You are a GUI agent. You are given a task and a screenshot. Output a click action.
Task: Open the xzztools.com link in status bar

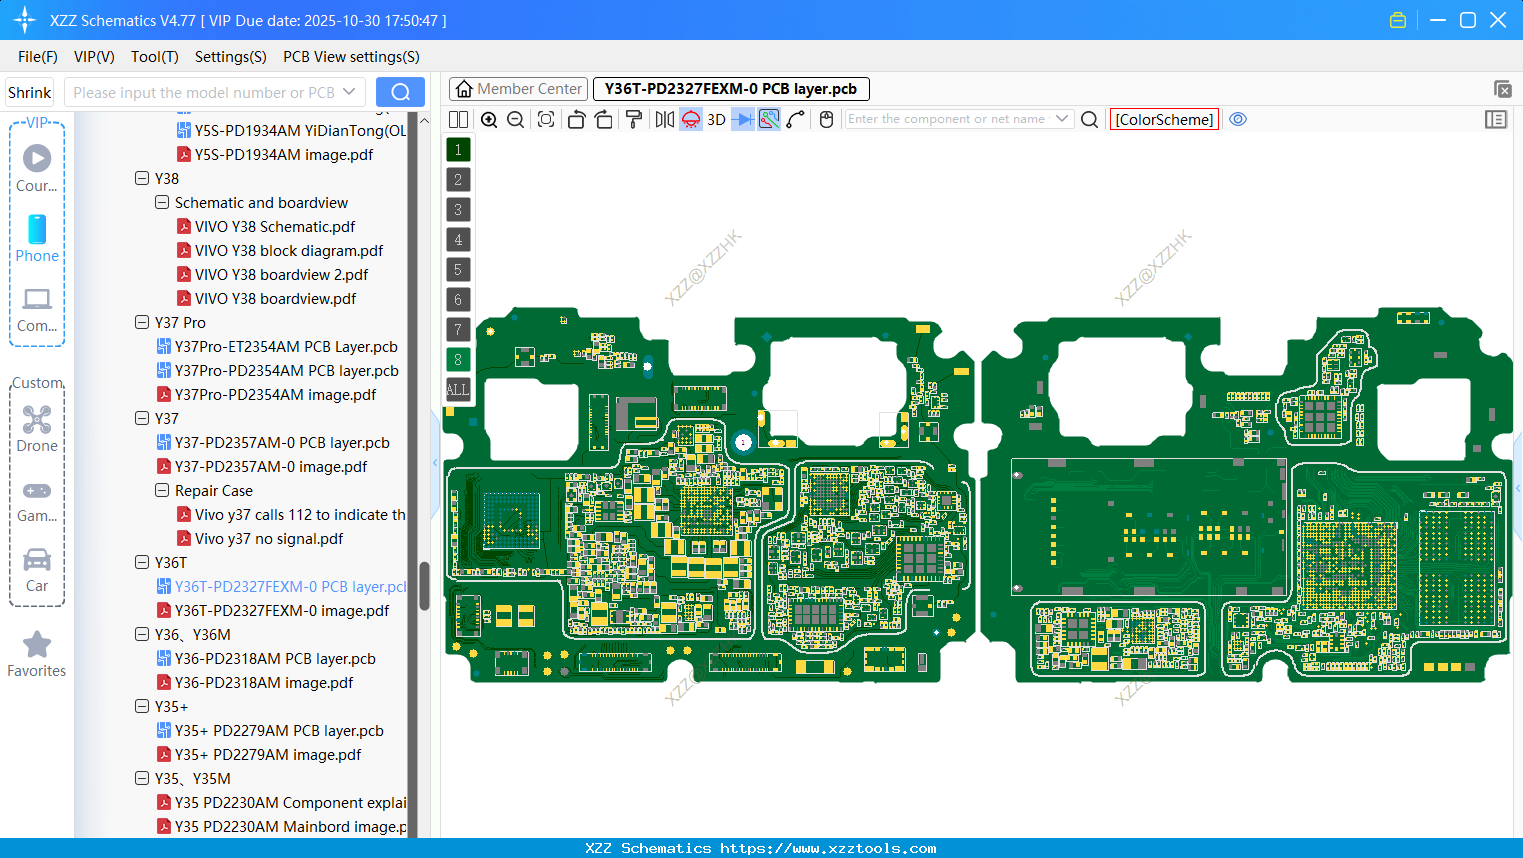tap(832, 848)
